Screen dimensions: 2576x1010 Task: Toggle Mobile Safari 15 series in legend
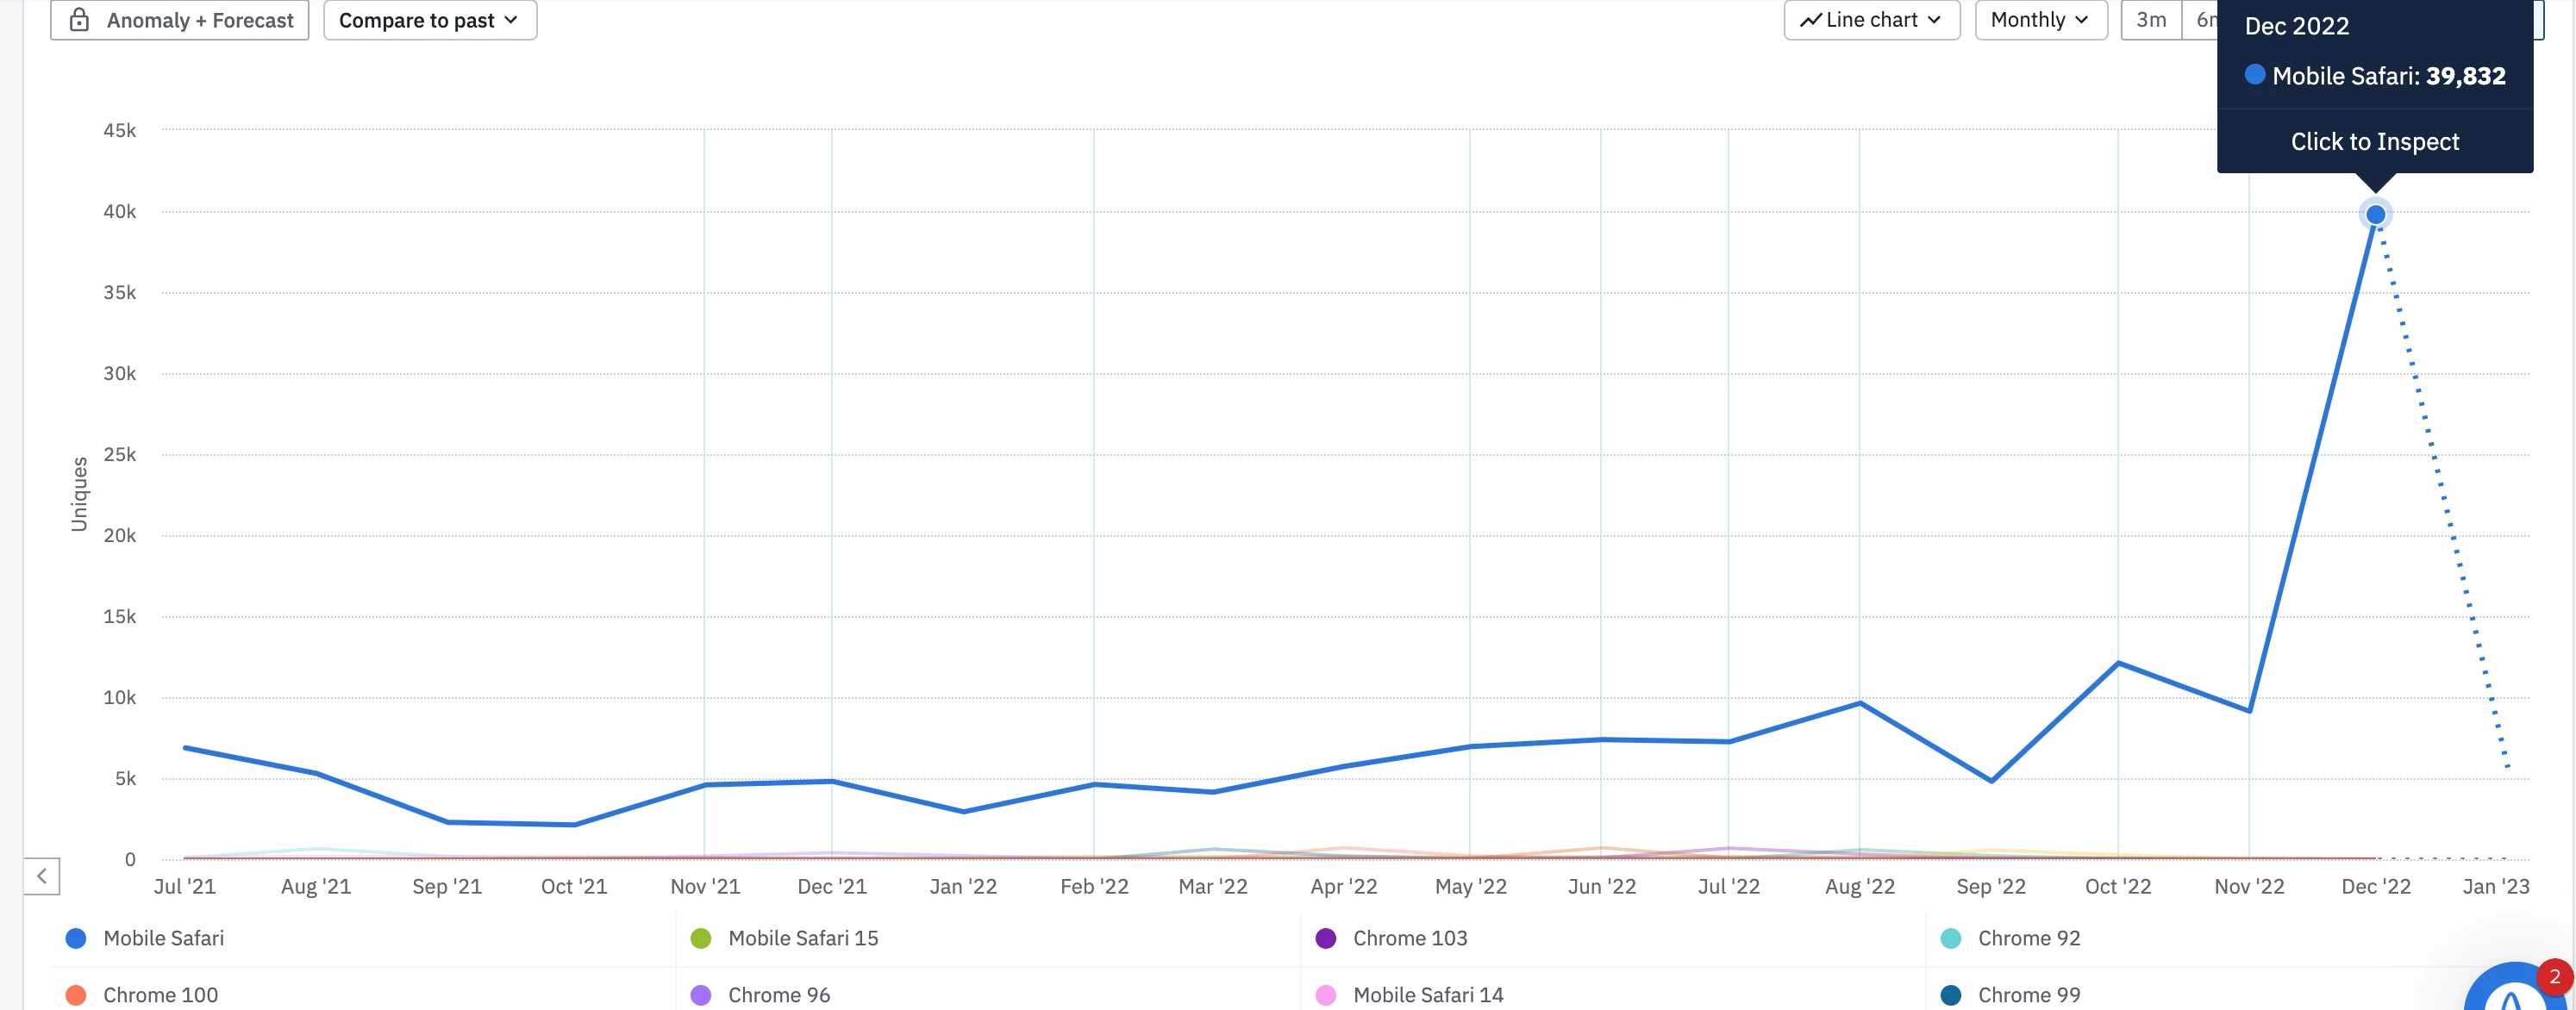[802, 938]
